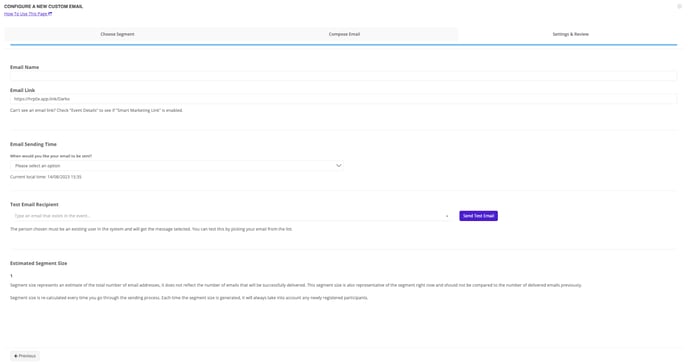Open the email sending time dropdown
This screenshot has width=688, height=362.
[x=177, y=166]
